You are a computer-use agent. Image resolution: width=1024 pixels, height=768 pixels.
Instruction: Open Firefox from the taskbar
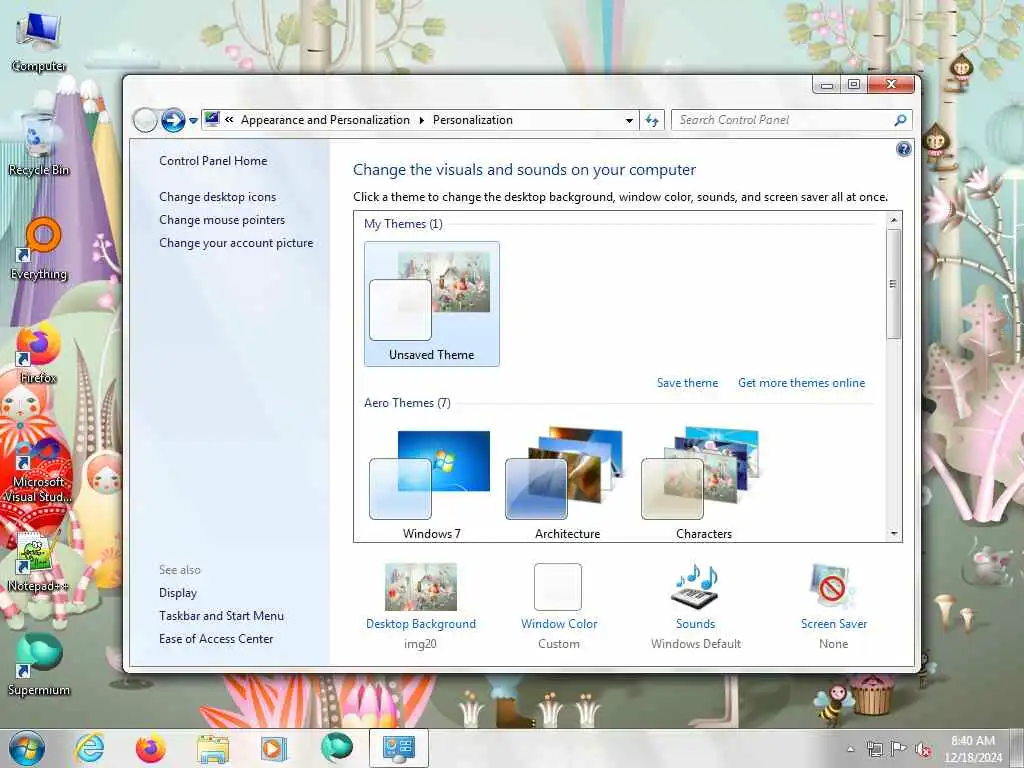tap(150, 748)
